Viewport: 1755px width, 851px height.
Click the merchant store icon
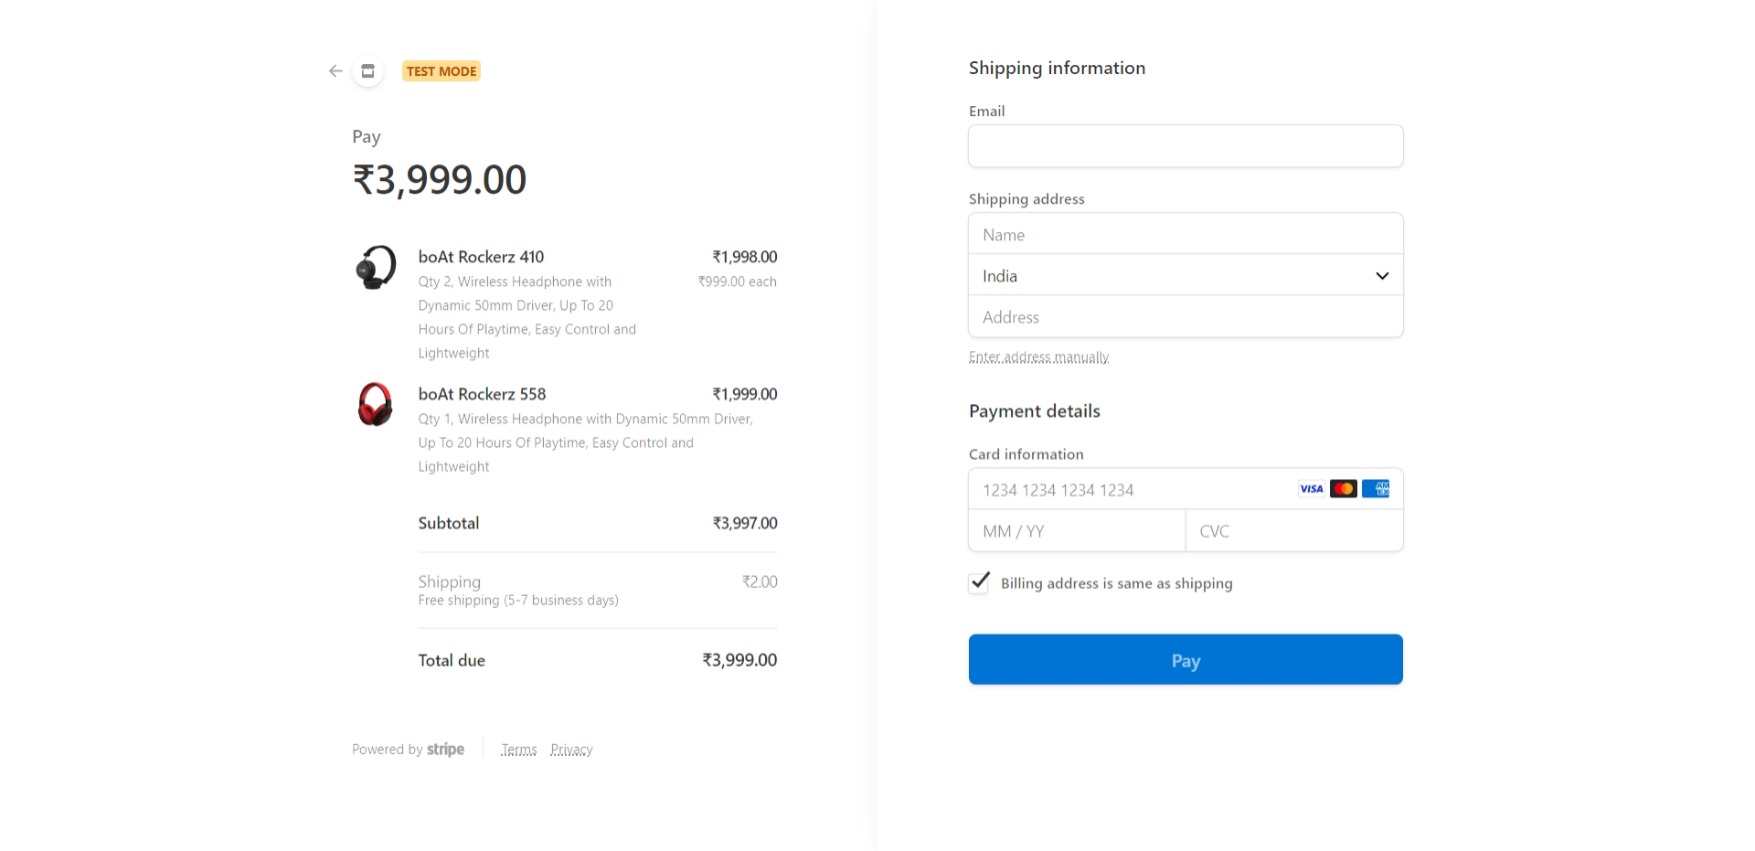click(368, 71)
